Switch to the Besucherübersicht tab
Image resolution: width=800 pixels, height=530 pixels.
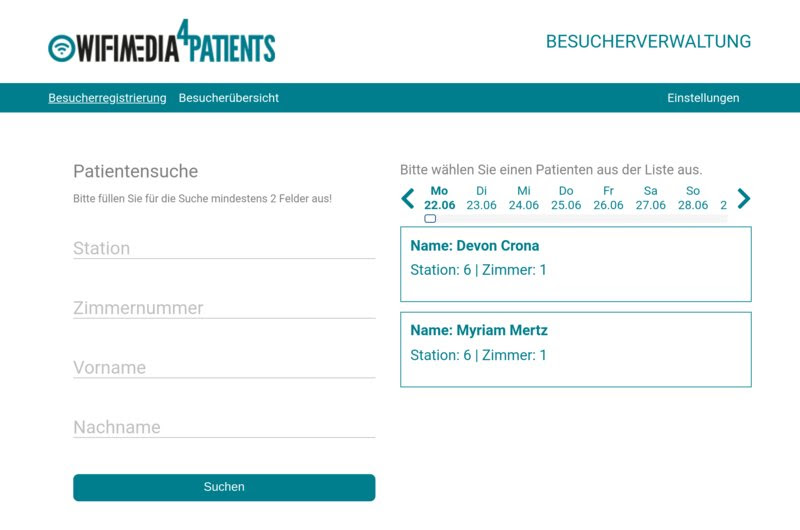(x=229, y=98)
